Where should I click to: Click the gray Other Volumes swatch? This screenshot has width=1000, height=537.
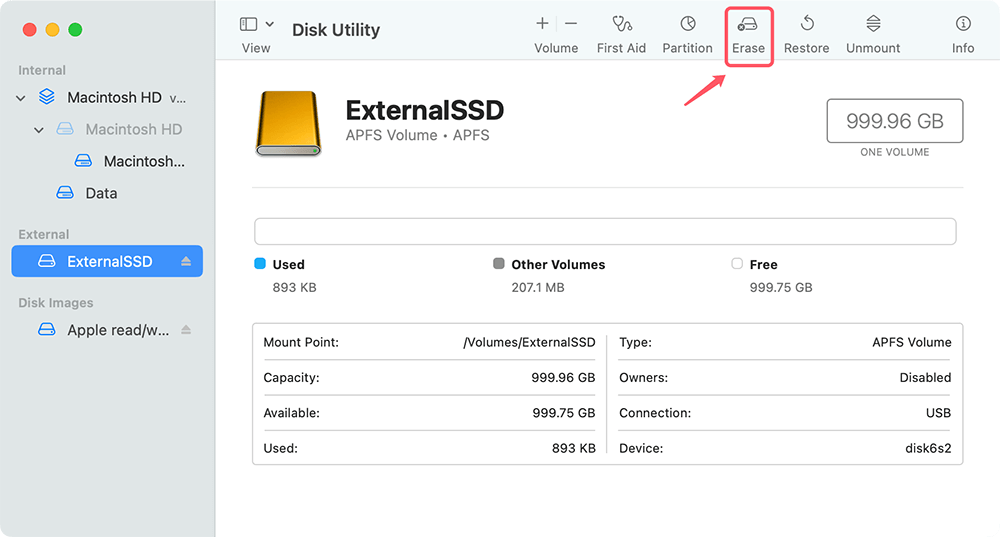tap(499, 264)
